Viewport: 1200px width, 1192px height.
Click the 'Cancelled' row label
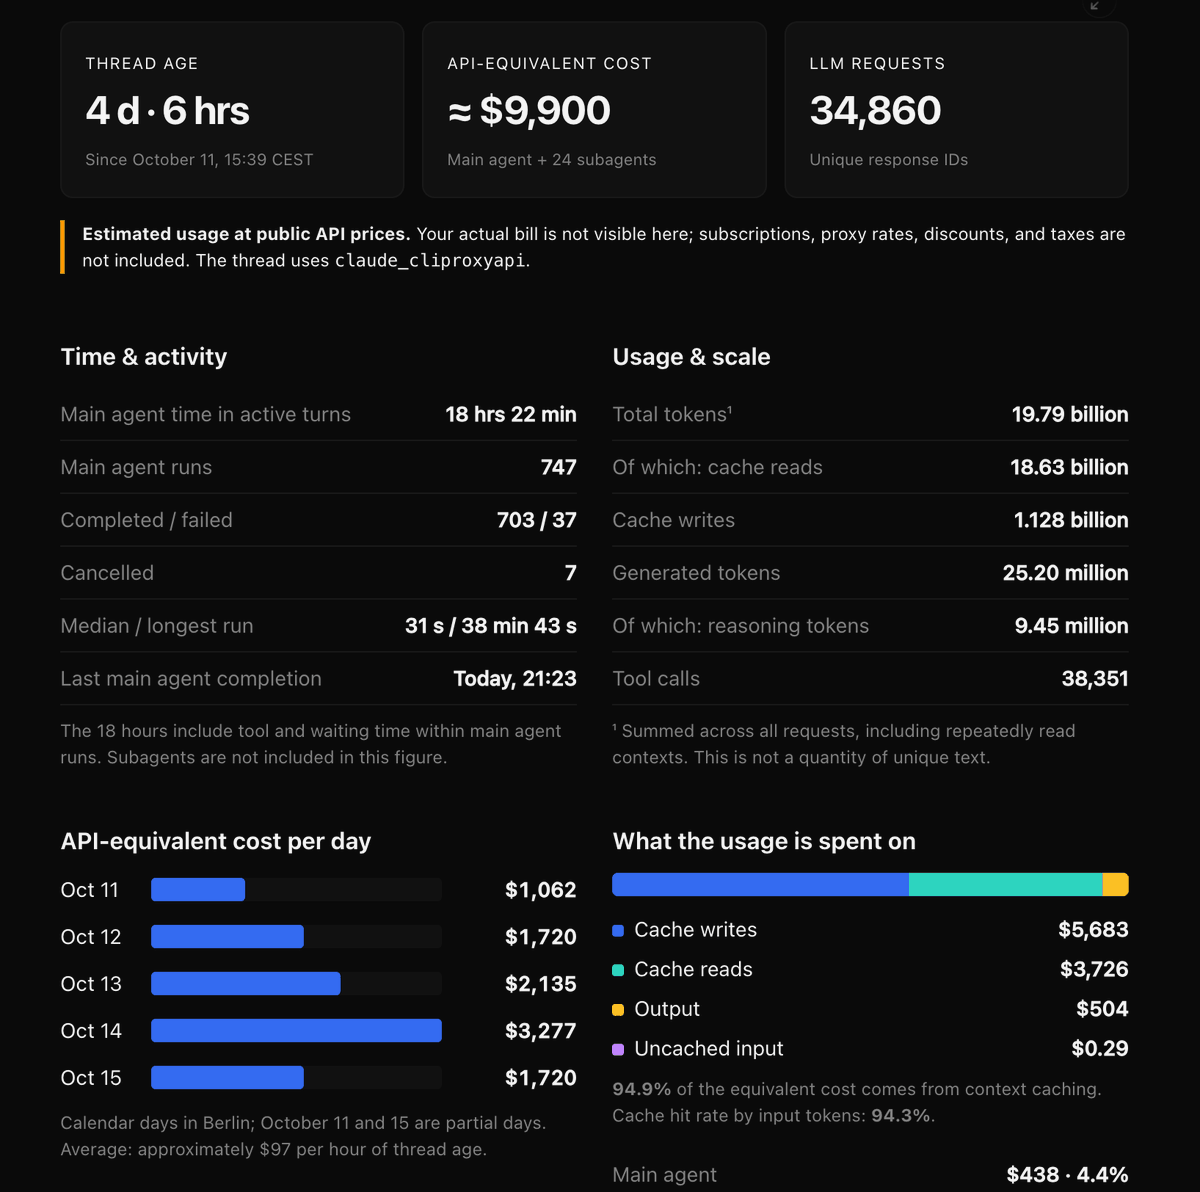(107, 573)
